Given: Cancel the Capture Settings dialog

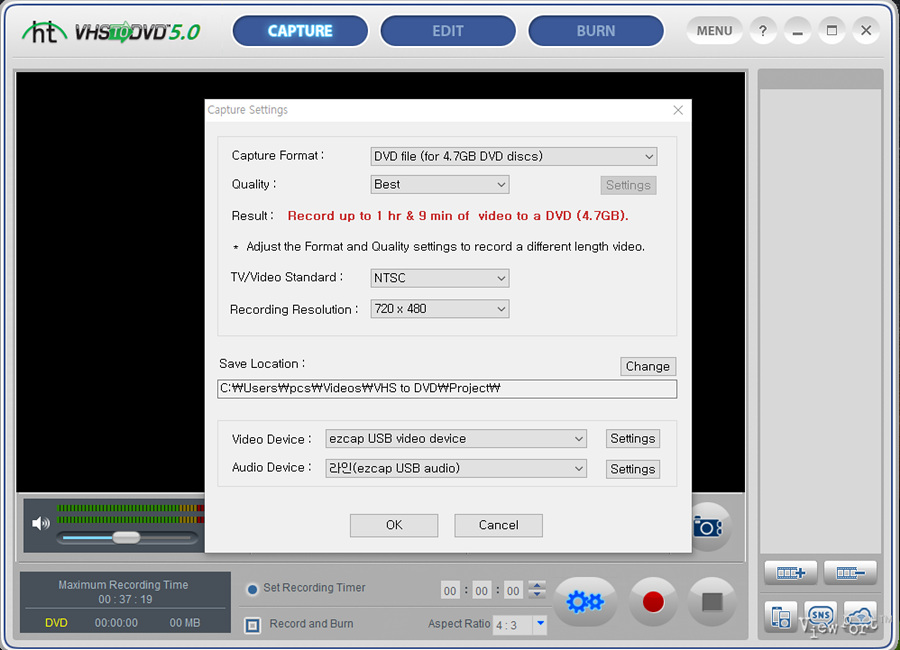Looking at the screenshot, I should point(498,525).
